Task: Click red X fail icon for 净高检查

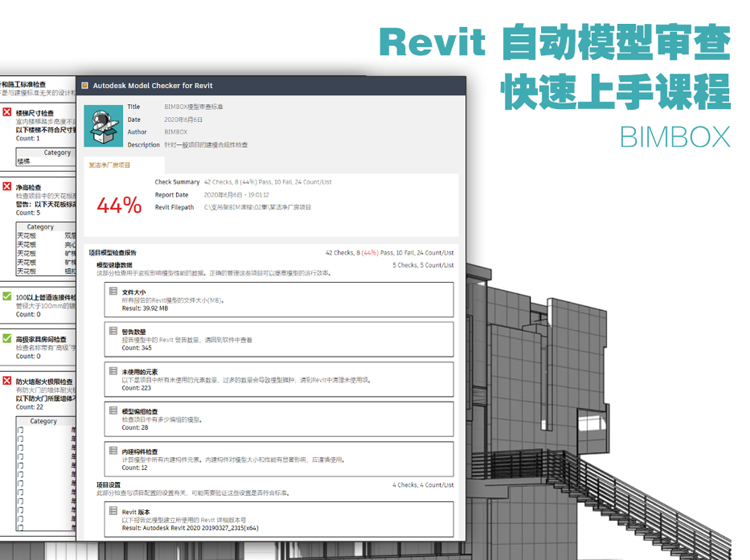Action: point(7,187)
